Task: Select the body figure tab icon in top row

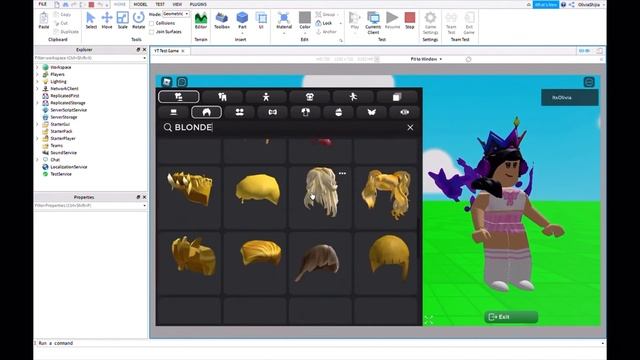Action: tap(266, 97)
